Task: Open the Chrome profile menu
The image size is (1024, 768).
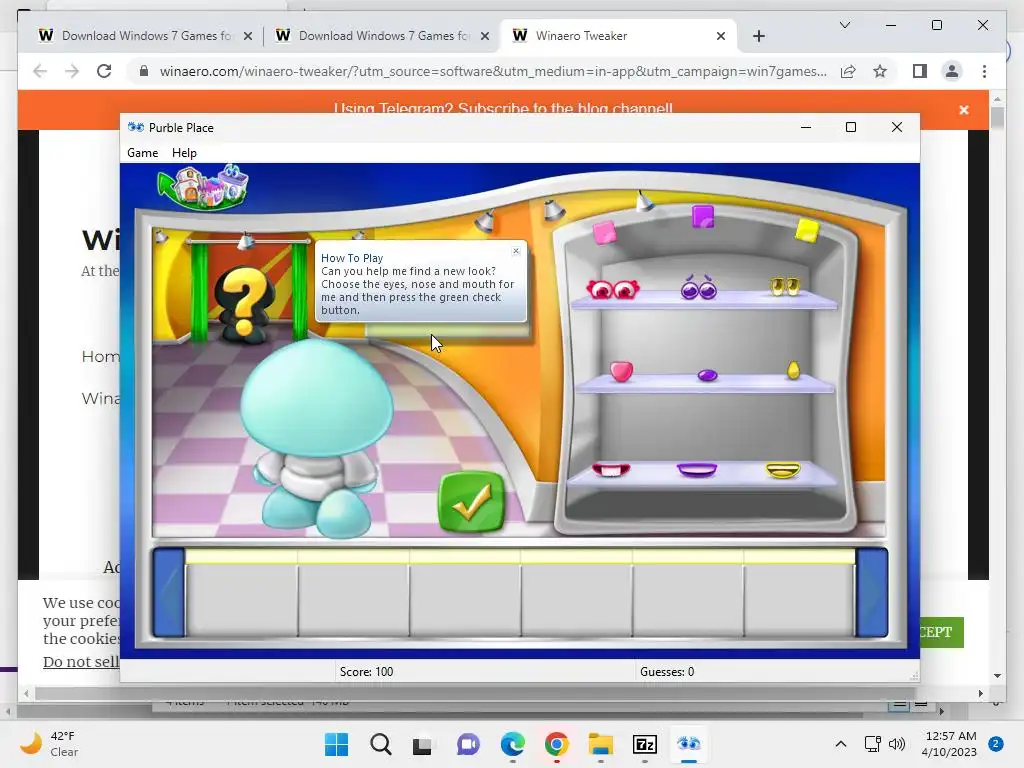Action: tap(952, 71)
